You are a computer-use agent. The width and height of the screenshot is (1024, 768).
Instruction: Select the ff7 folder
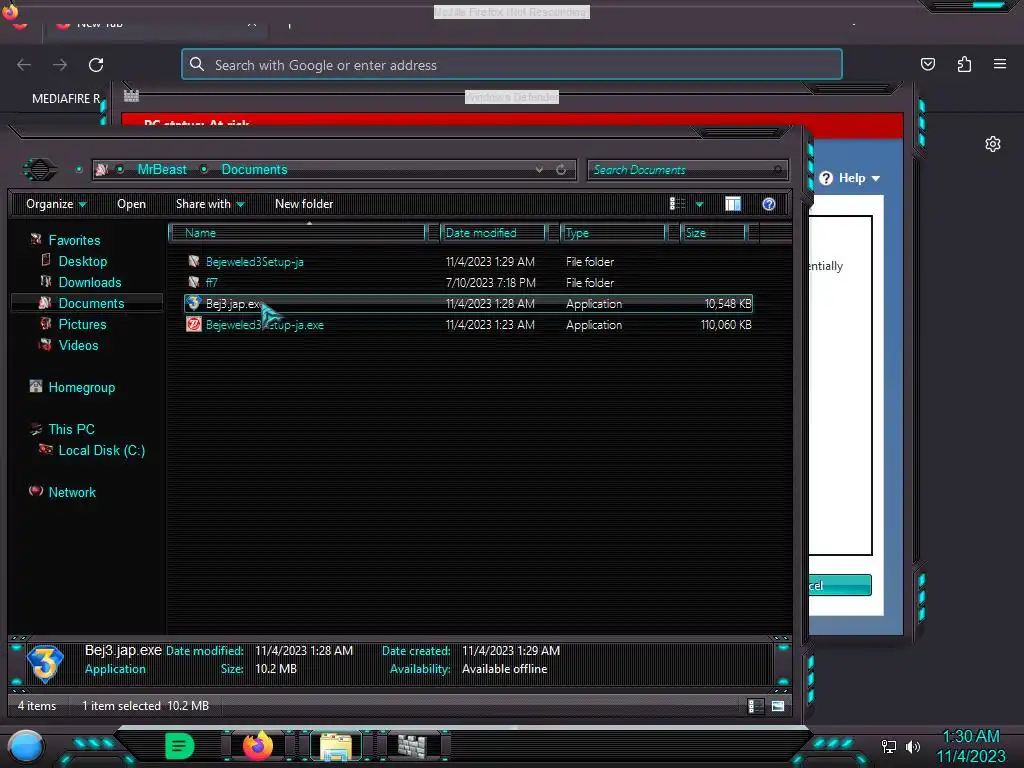(x=212, y=283)
